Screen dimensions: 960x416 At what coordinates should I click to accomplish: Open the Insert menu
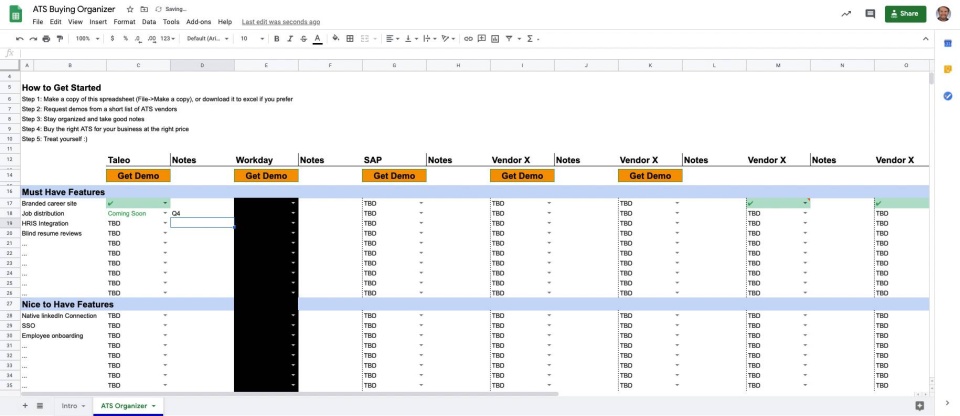coord(98,22)
